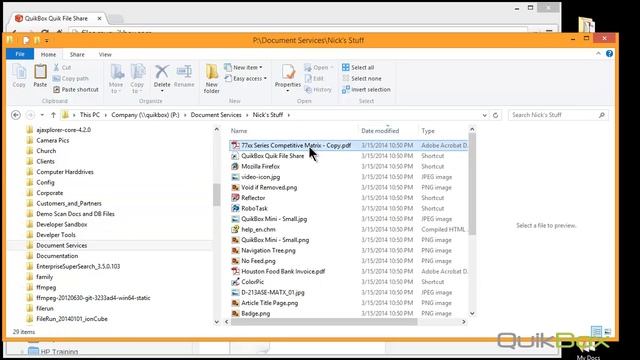The image size is (640, 360).
Task: Open the Copy to dropdown
Action: pos(137,79)
